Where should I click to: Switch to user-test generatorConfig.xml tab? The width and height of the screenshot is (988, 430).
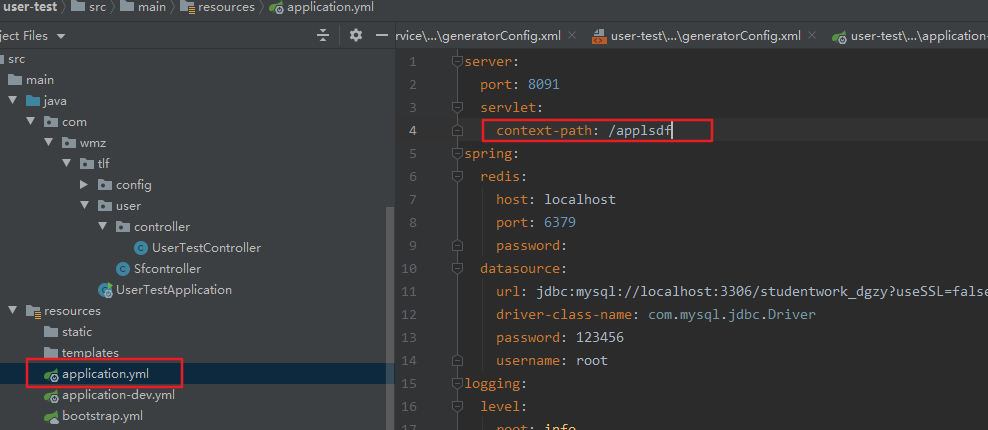pos(705,36)
